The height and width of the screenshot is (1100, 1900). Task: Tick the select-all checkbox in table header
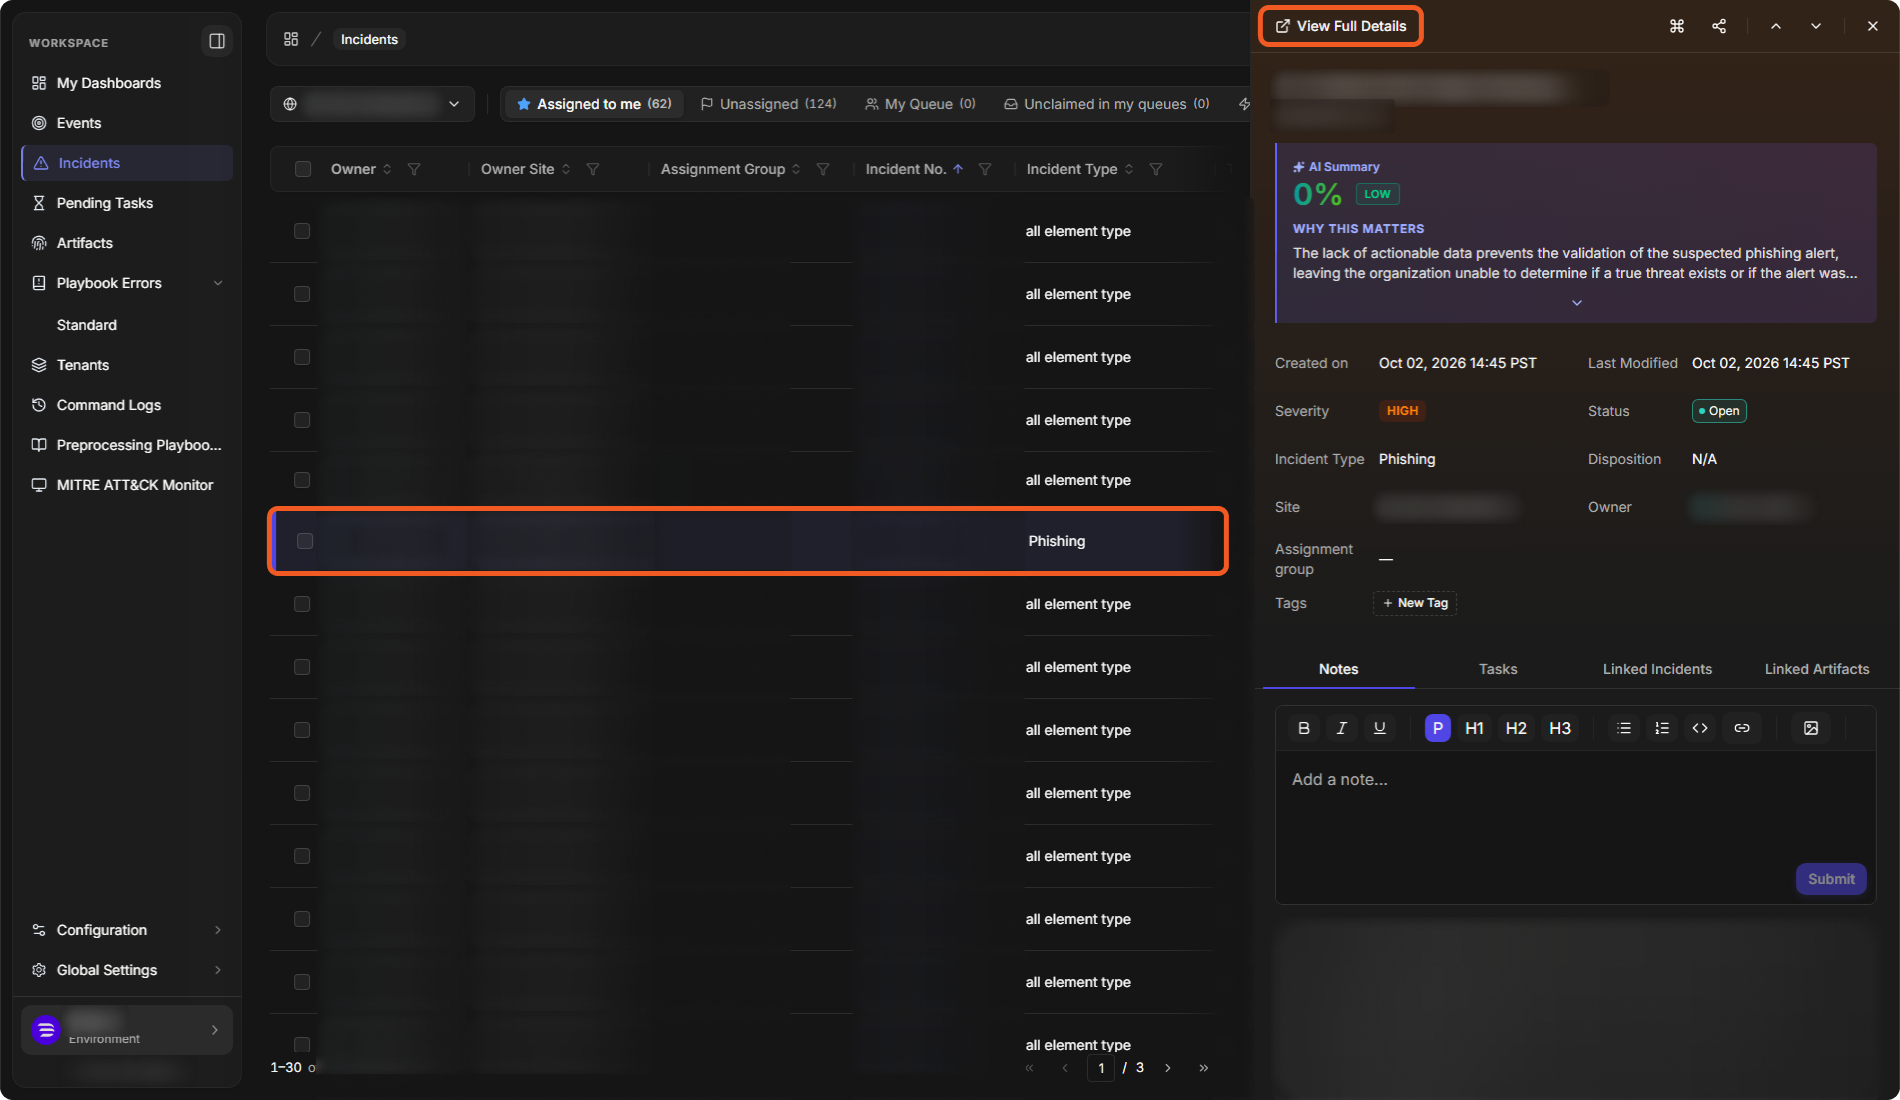(x=303, y=169)
